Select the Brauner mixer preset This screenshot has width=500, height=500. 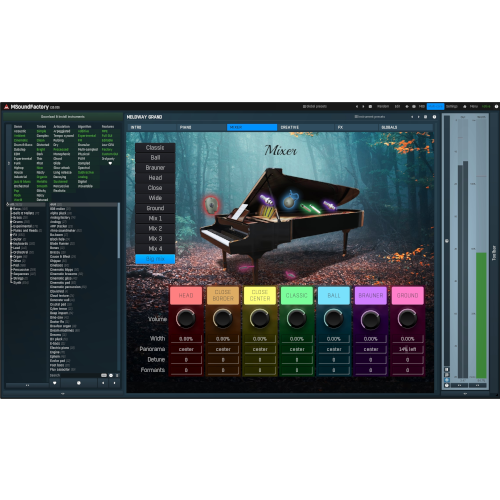click(155, 168)
